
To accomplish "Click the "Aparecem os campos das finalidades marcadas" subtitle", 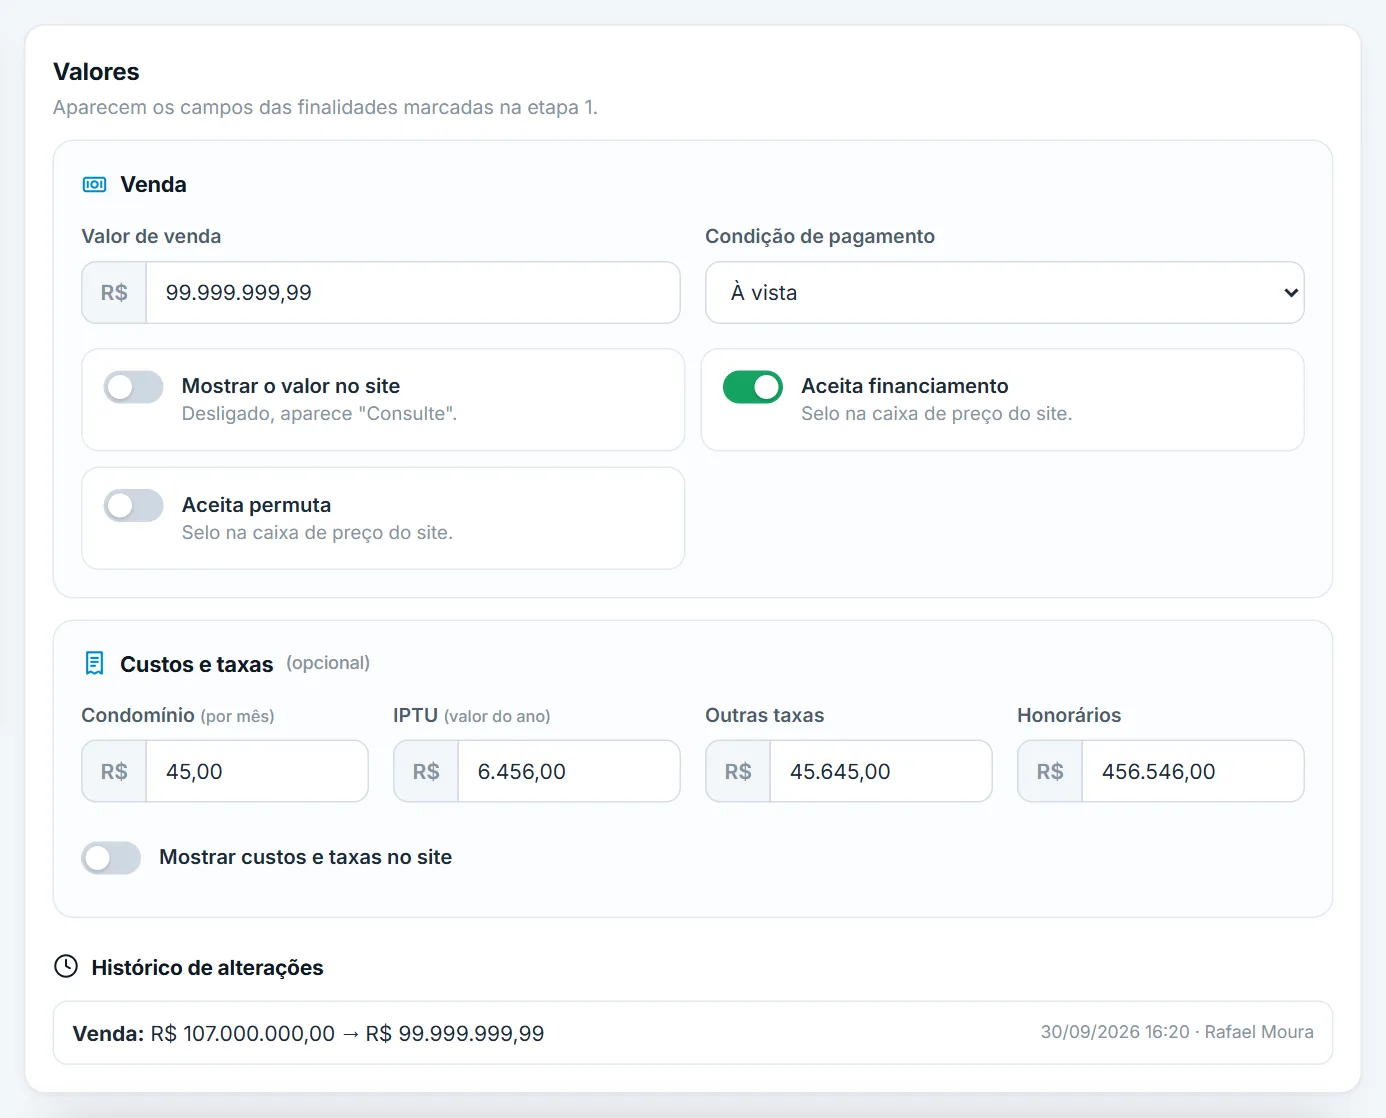I will pos(325,107).
